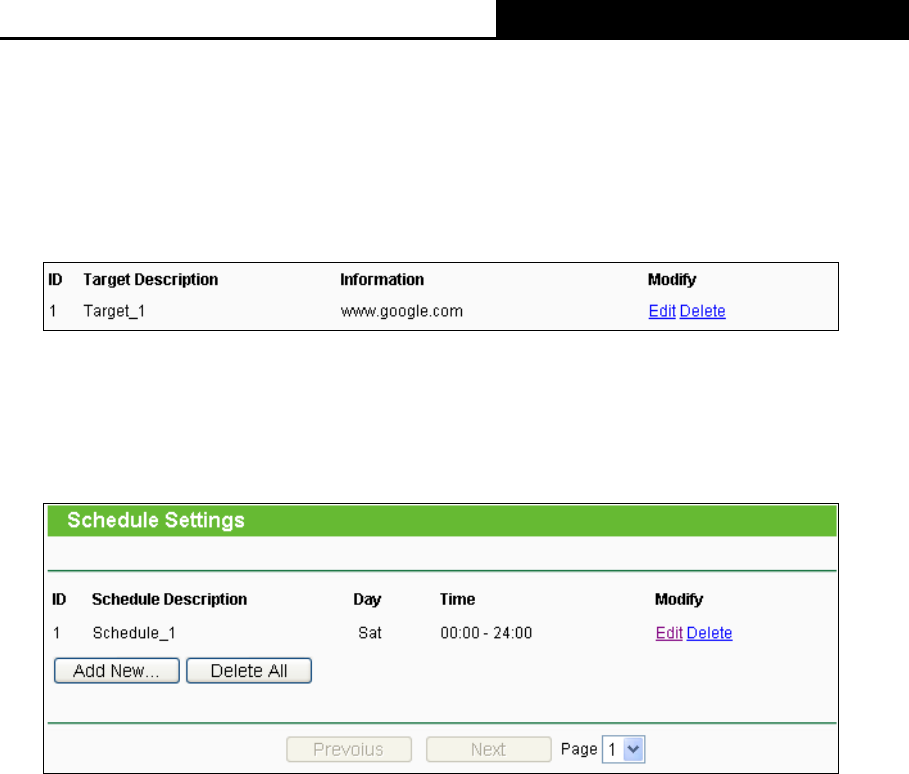The image size is (909, 774).
Task: Click the Information column header
Action: click(x=382, y=280)
